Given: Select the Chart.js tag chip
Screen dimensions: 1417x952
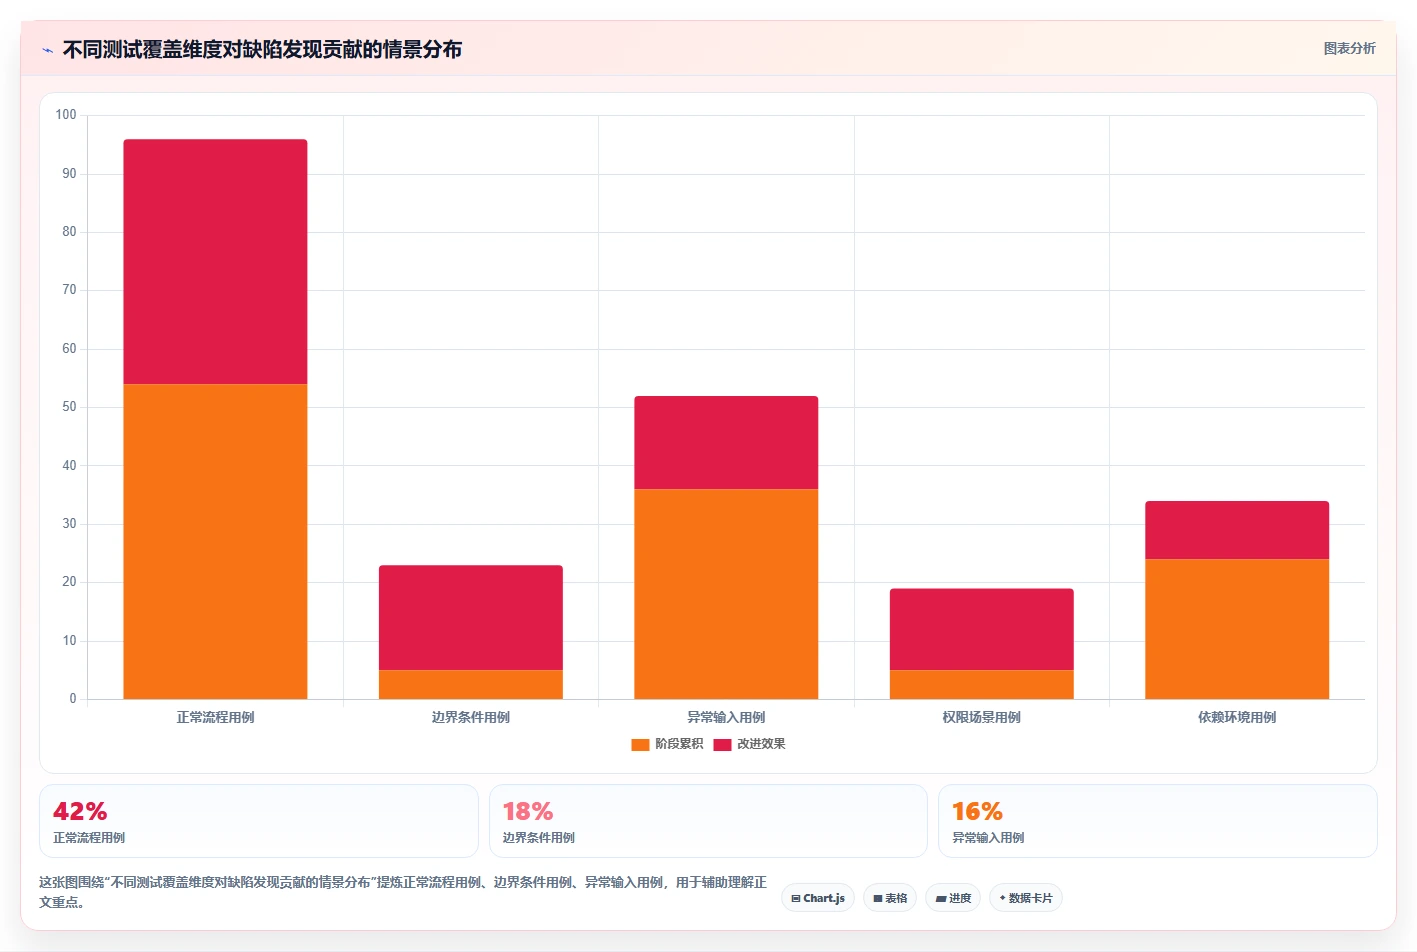Looking at the screenshot, I should 818,898.
